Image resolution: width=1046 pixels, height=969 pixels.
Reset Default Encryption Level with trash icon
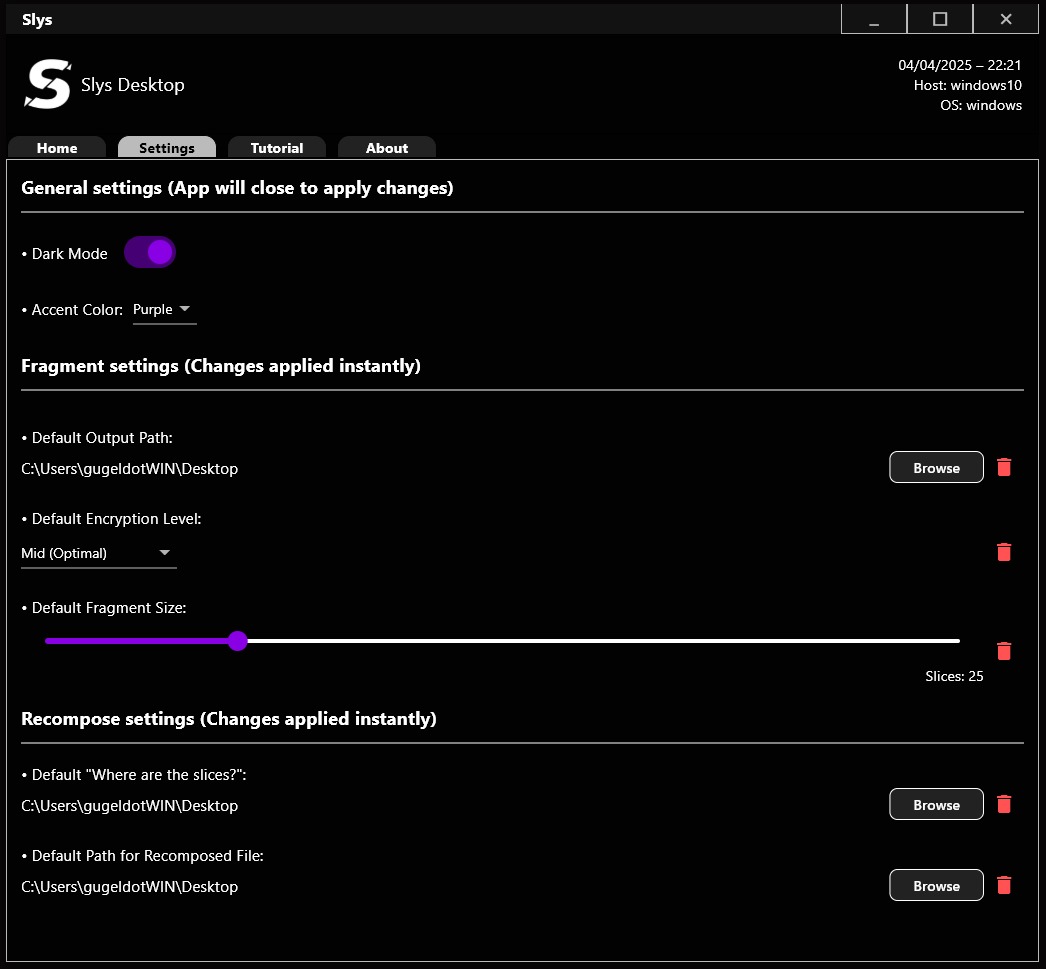pos(1004,552)
